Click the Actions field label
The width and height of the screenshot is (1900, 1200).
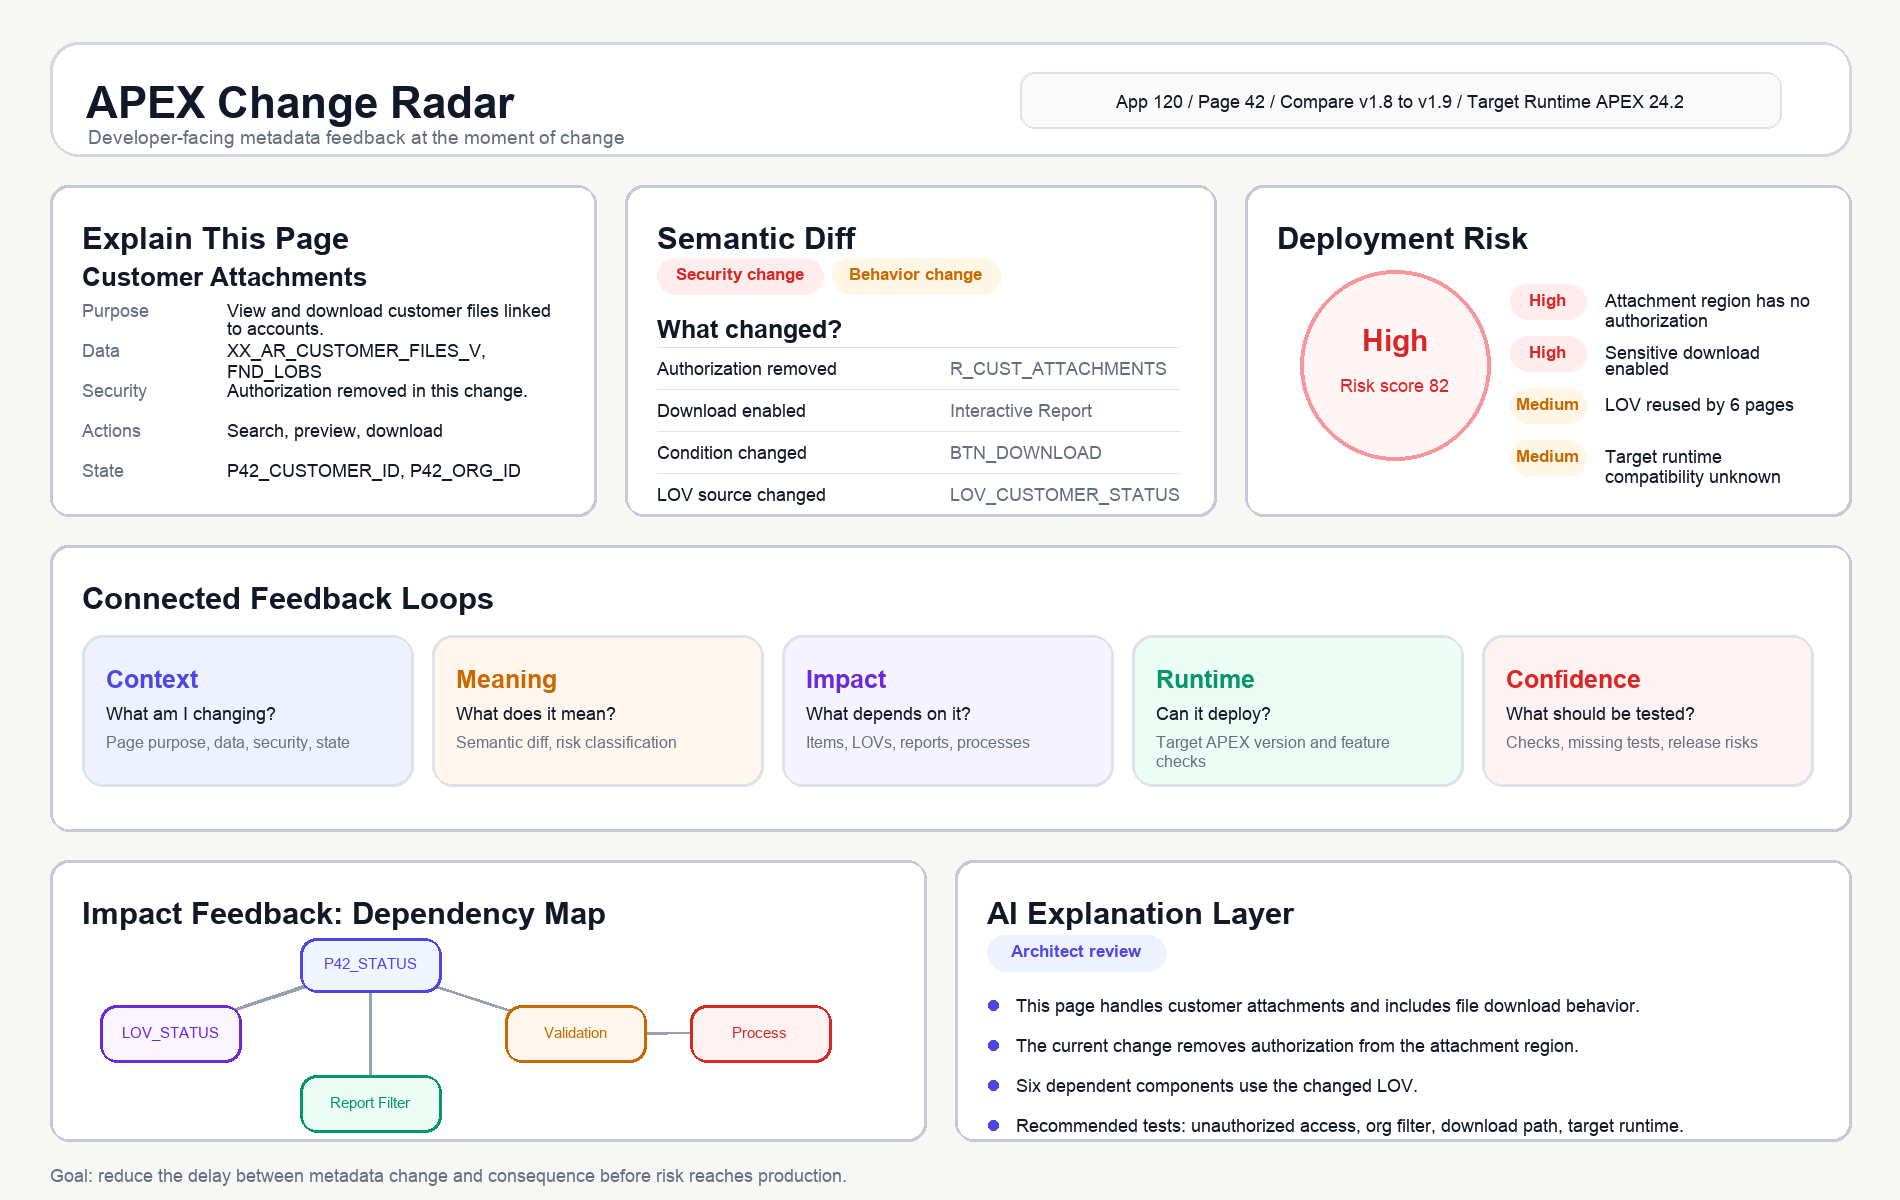(x=111, y=431)
